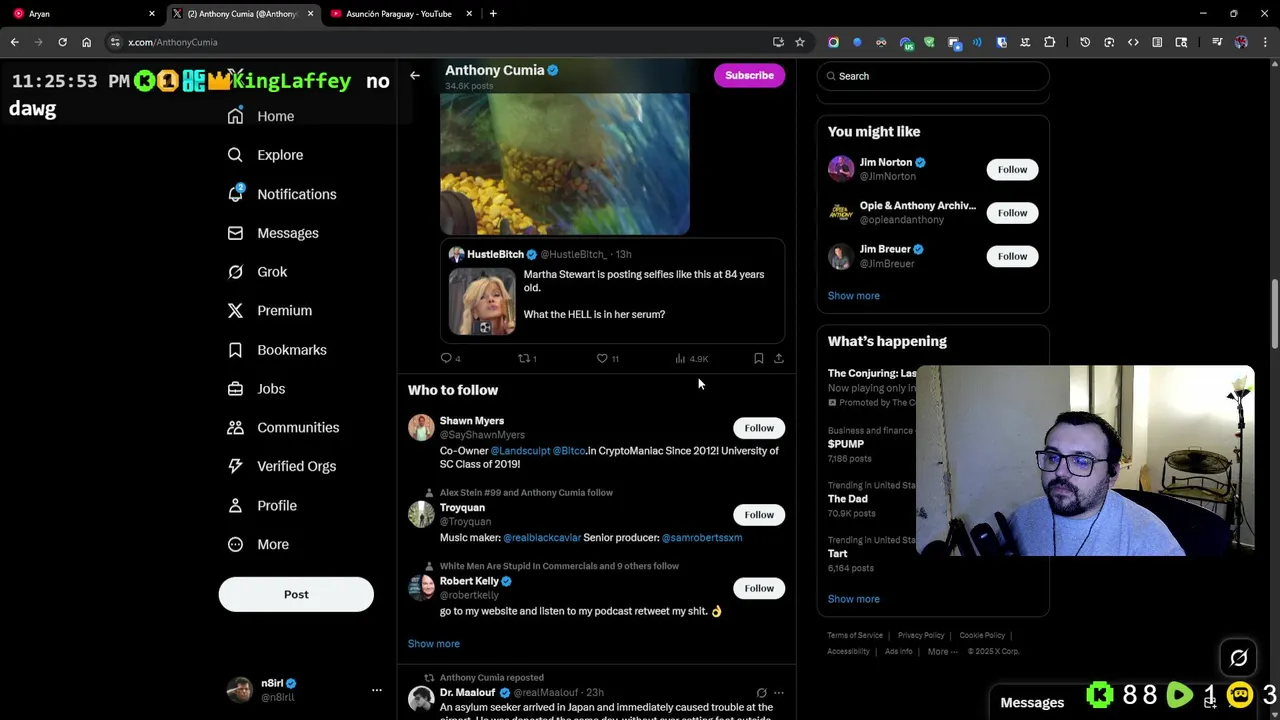Like the post with 11 likes

point(602,358)
